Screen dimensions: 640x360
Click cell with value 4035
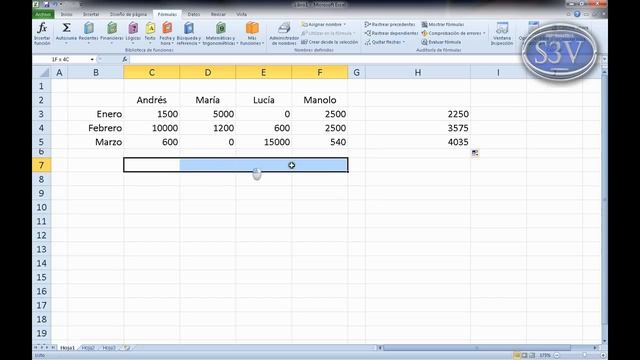418,142
